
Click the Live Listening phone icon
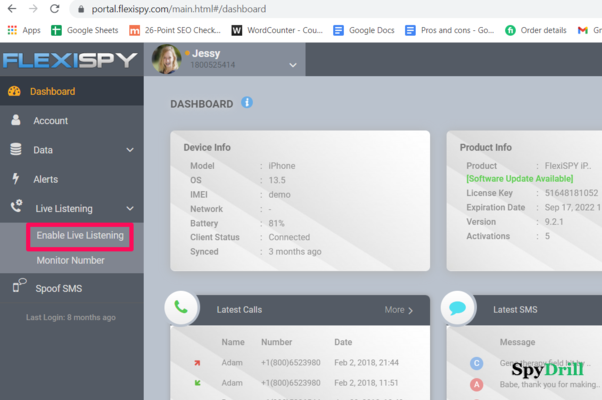click(x=14, y=208)
